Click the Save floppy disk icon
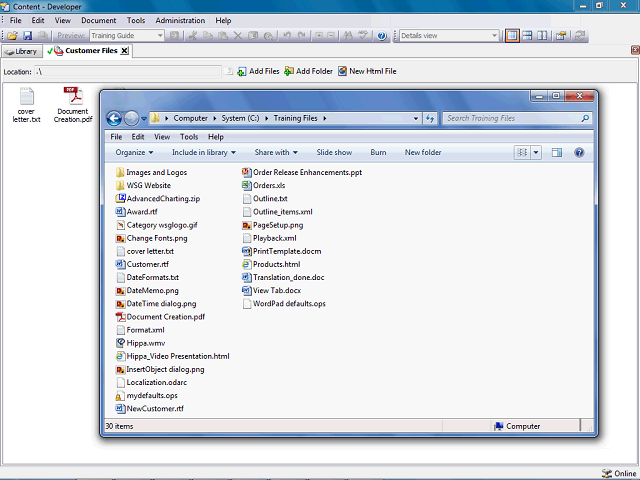Image resolution: width=640 pixels, height=480 pixels. [x=27, y=36]
